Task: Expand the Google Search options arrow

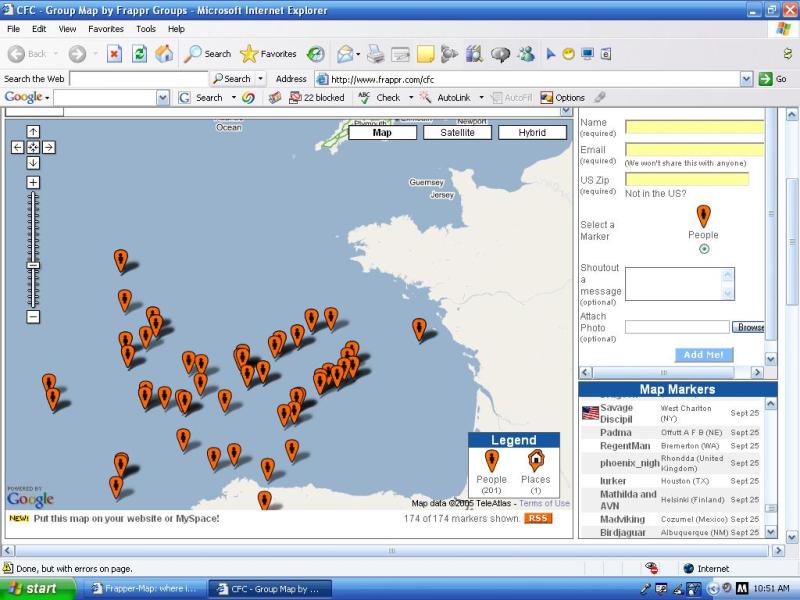Action: (x=234, y=97)
